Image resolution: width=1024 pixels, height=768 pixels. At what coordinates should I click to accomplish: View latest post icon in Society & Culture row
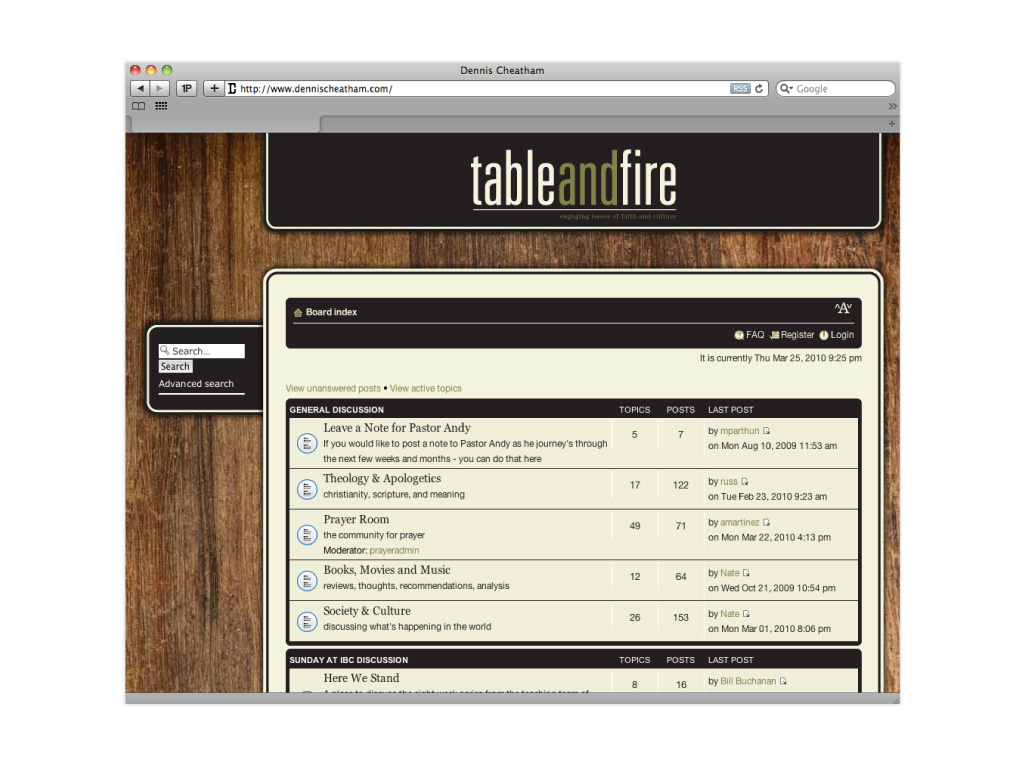746,613
